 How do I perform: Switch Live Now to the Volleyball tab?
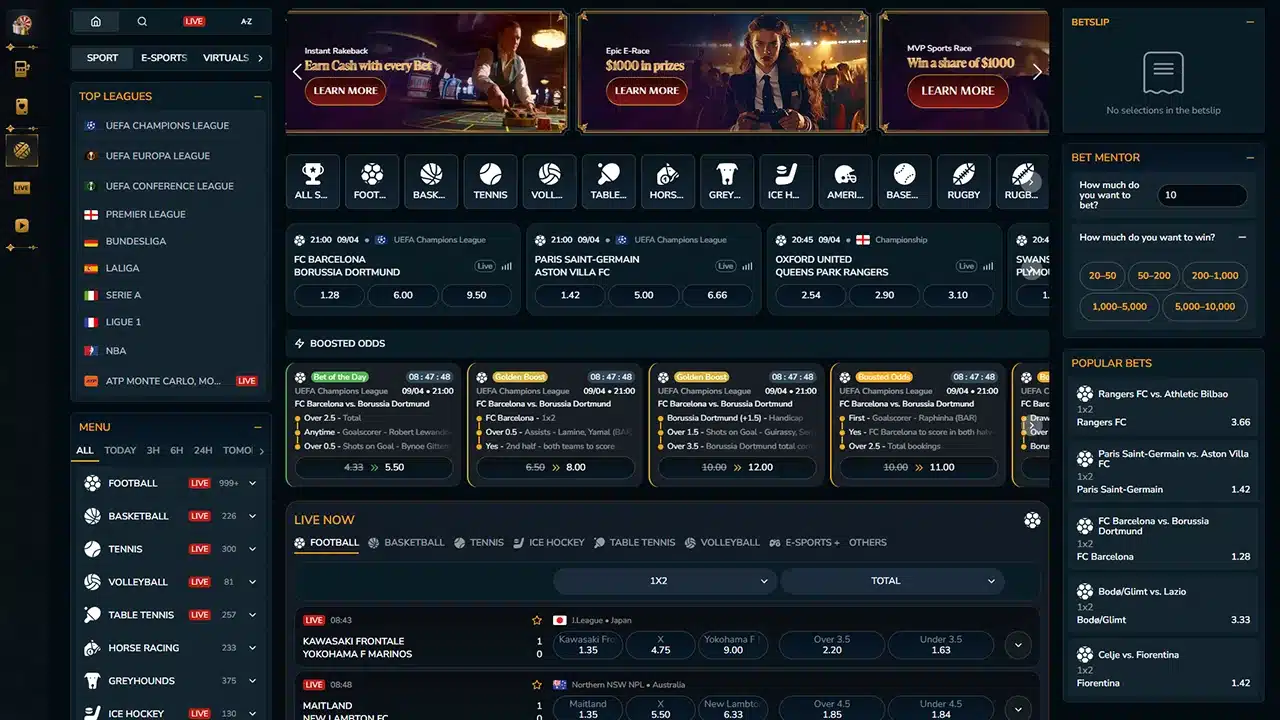coord(722,543)
